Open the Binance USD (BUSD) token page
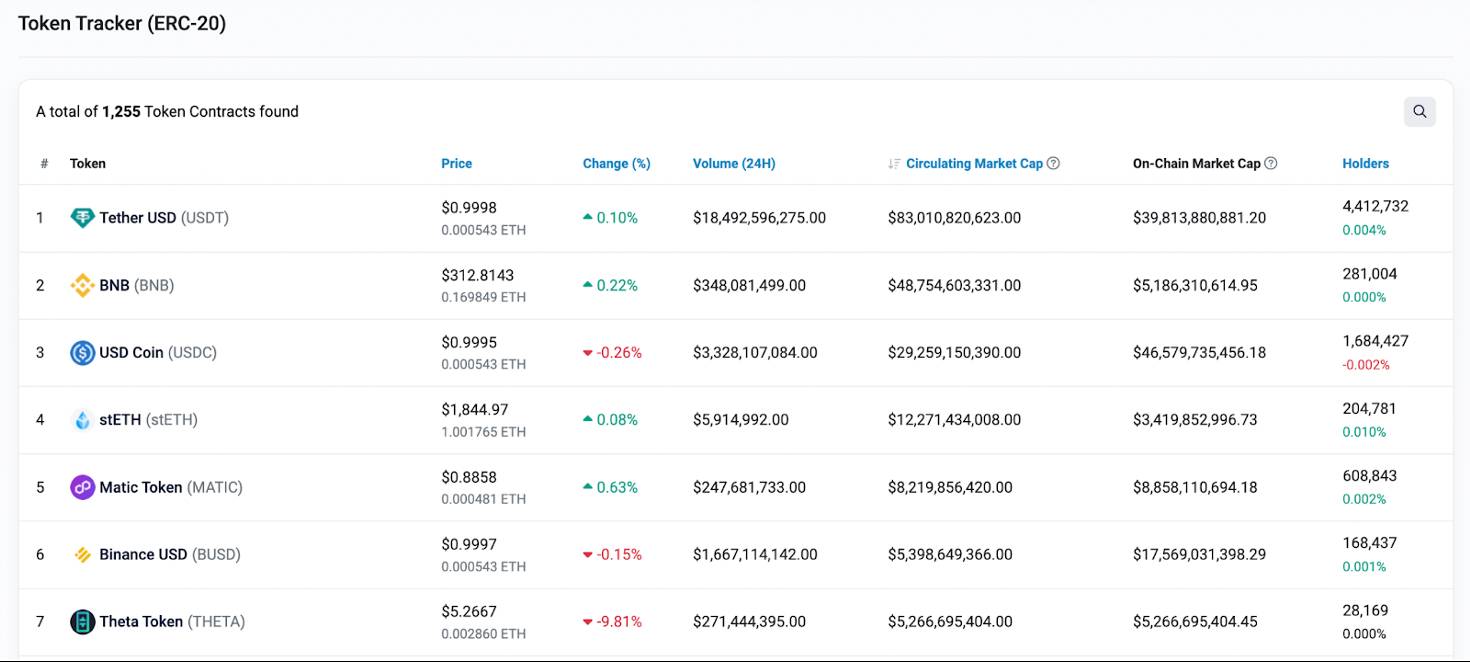 [170, 554]
